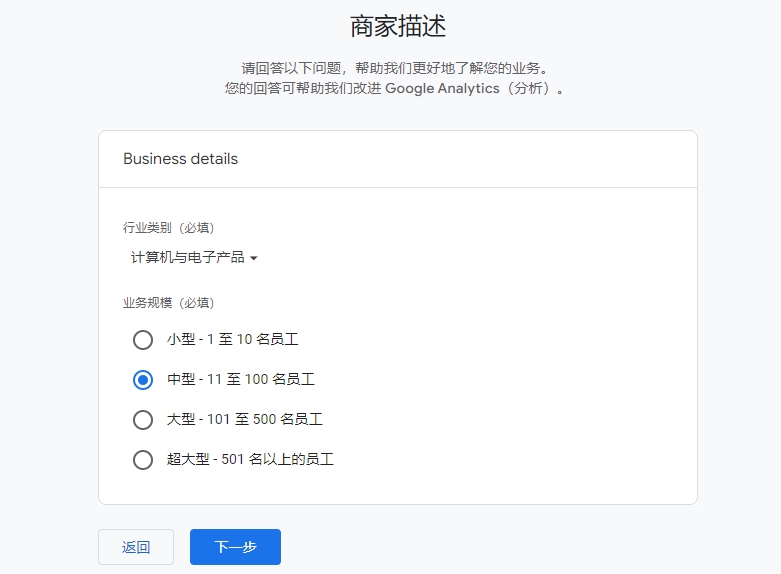Click the 业务规模（必填） label

tap(168, 303)
